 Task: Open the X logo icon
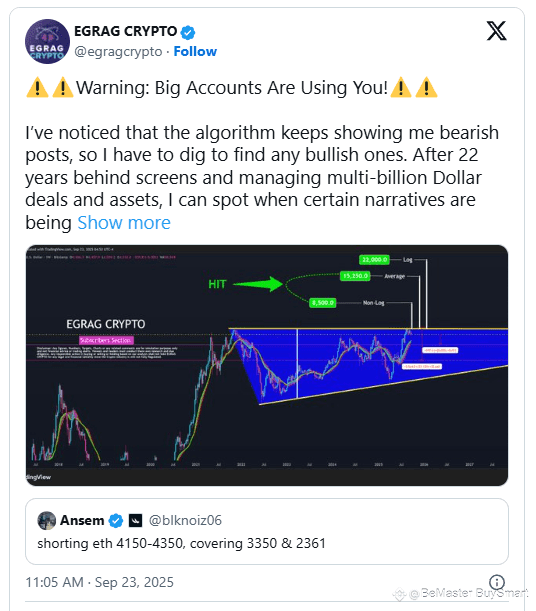pos(496,31)
